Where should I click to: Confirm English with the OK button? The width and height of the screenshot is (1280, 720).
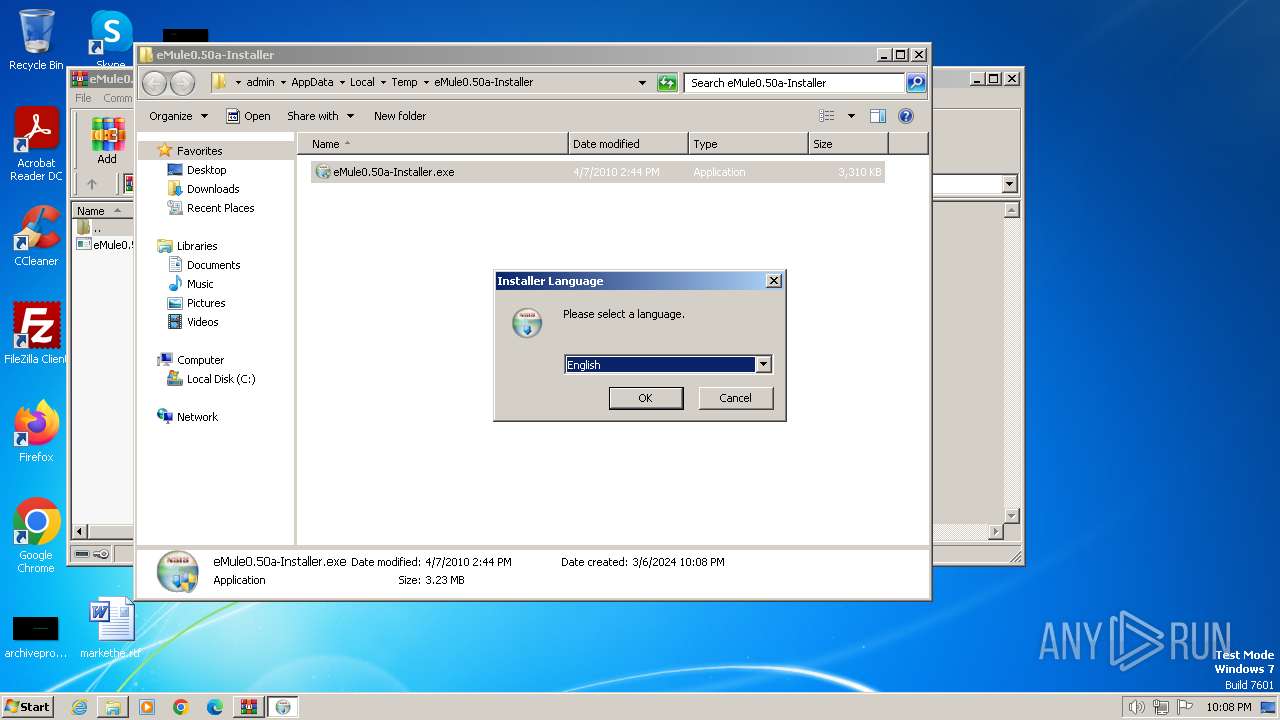click(646, 398)
